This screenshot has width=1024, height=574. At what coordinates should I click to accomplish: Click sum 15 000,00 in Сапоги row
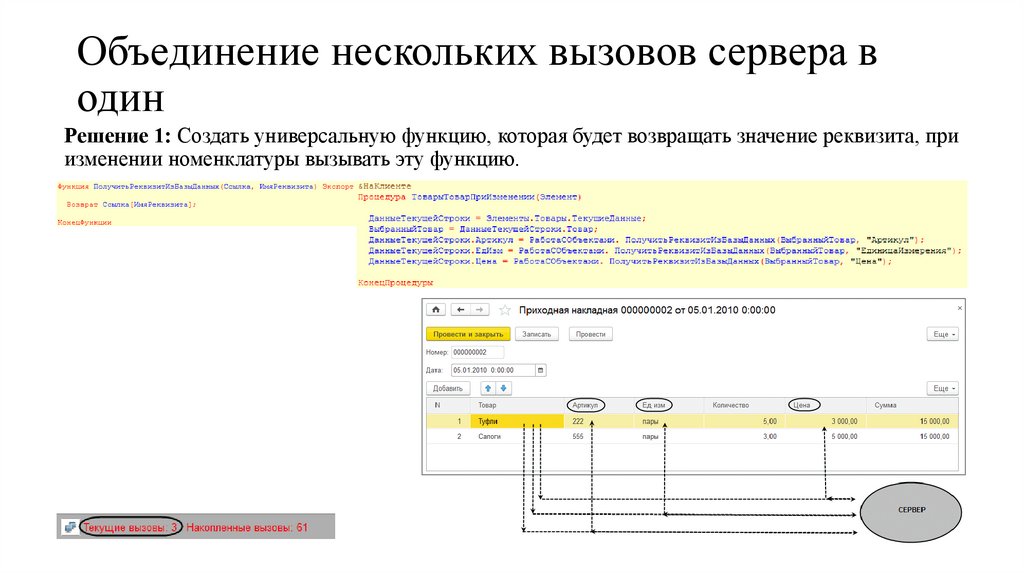(x=935, y=436)
